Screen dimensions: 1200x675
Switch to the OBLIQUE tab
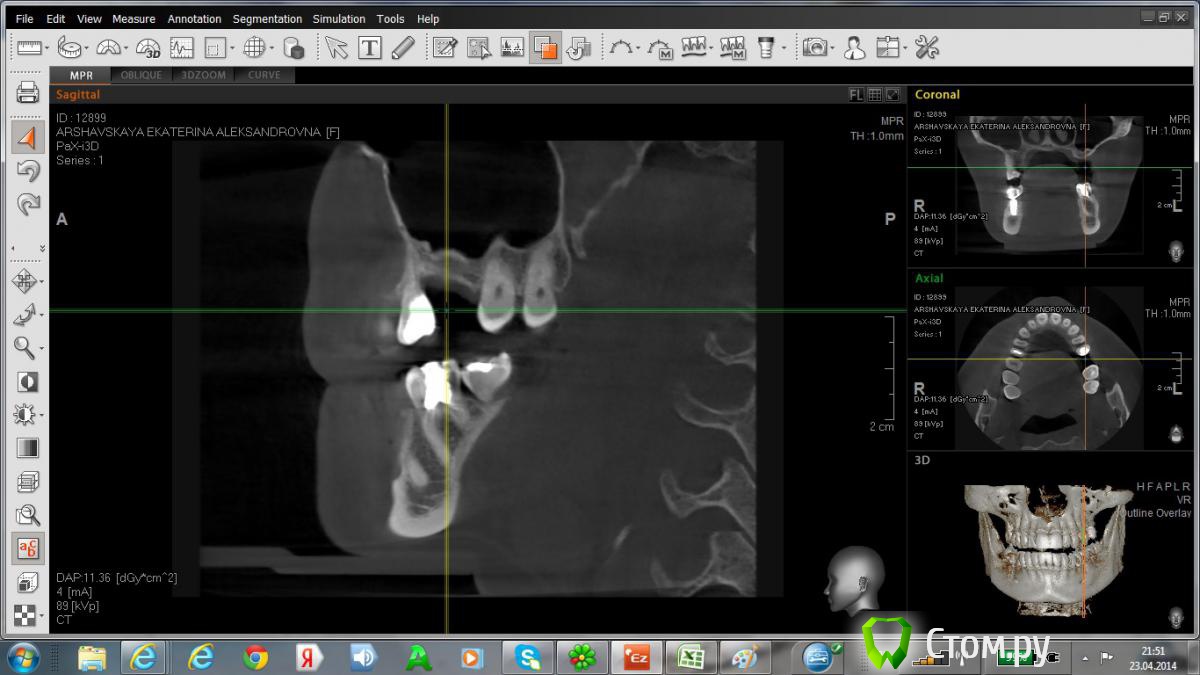141,75
